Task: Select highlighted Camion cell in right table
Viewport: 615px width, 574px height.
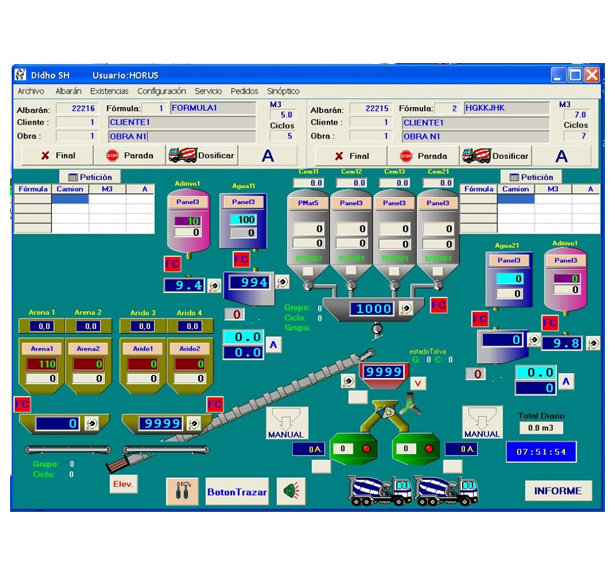Action: (516, 199)
